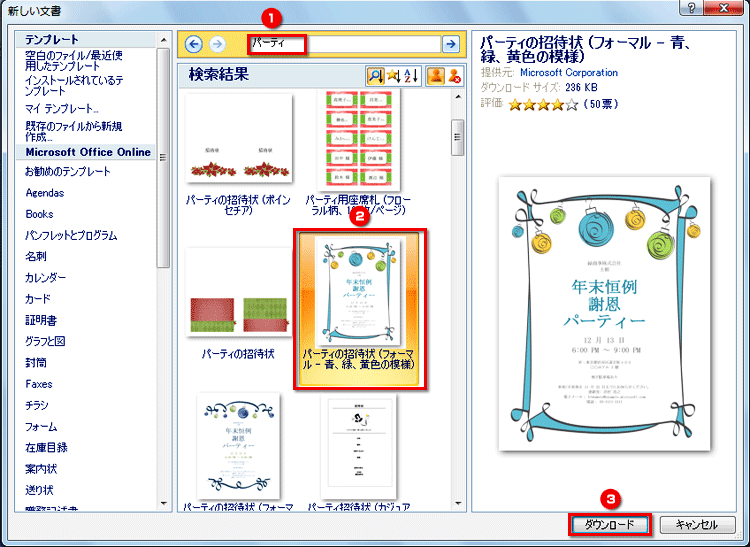
Task: Select Faxes category
Action: (x=39, y=384)
